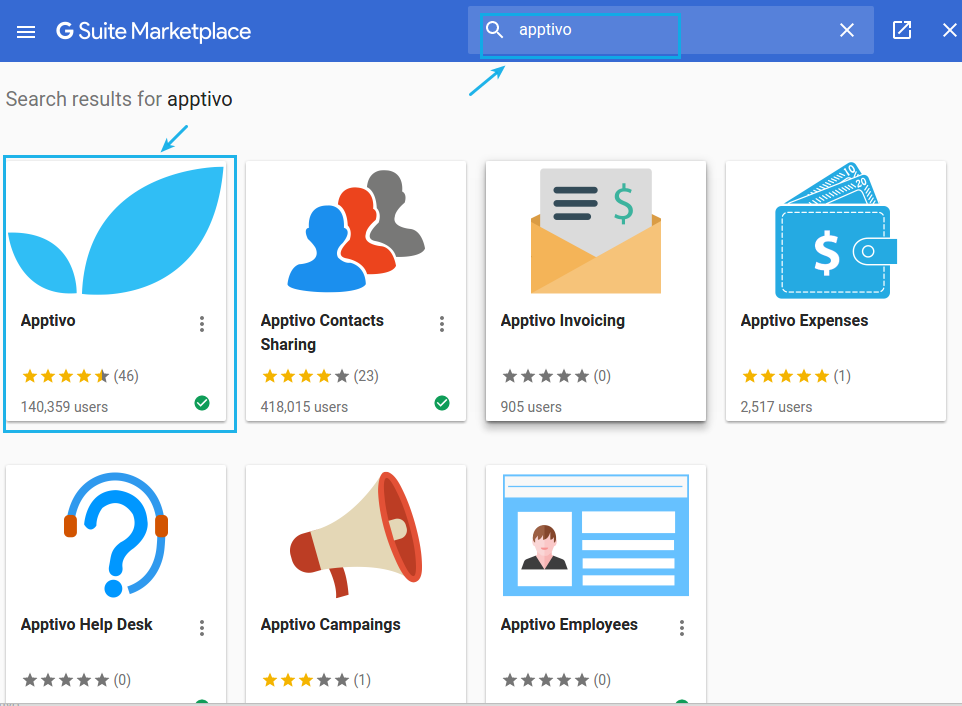The width and height of the screenshot is (962, 706).
Task: Open Apptivo Employees ID card icon
Action: tap(596, 535)
